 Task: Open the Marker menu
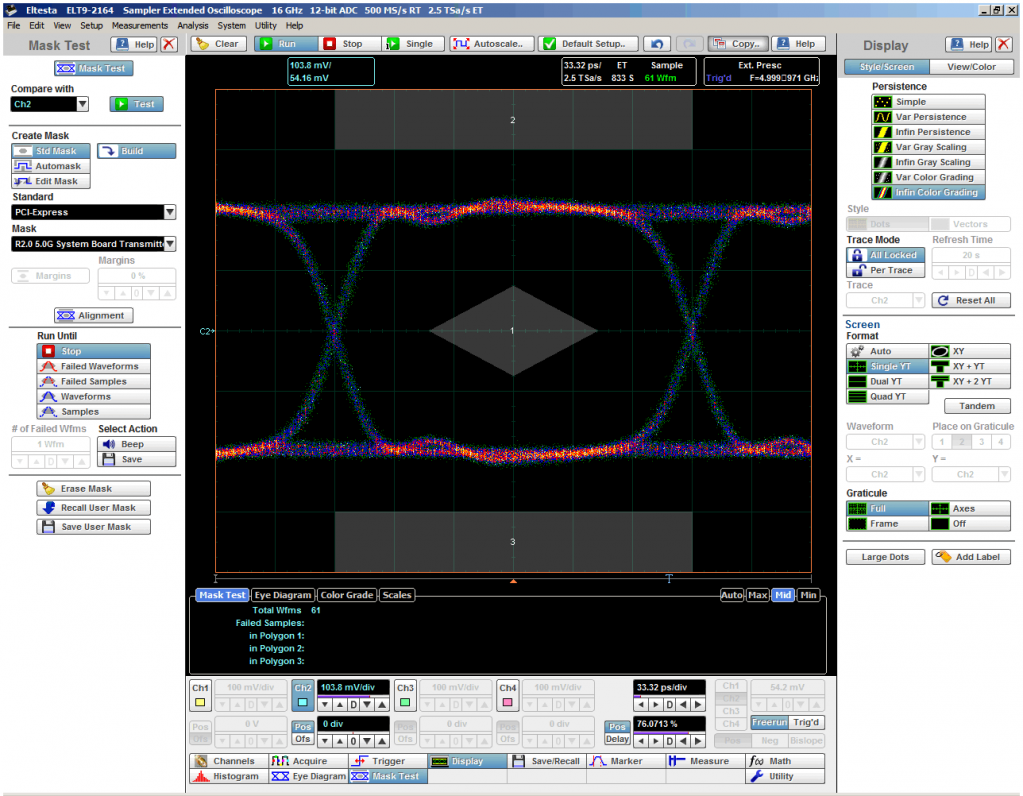click(624, 761)
